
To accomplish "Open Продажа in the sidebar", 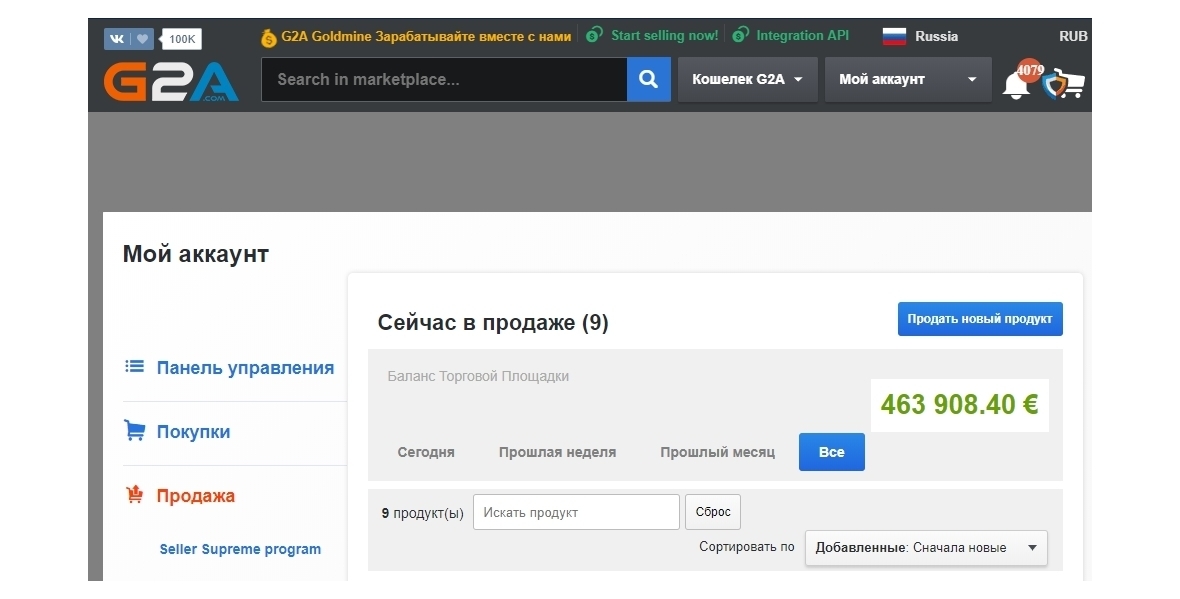I will (196, 496).
